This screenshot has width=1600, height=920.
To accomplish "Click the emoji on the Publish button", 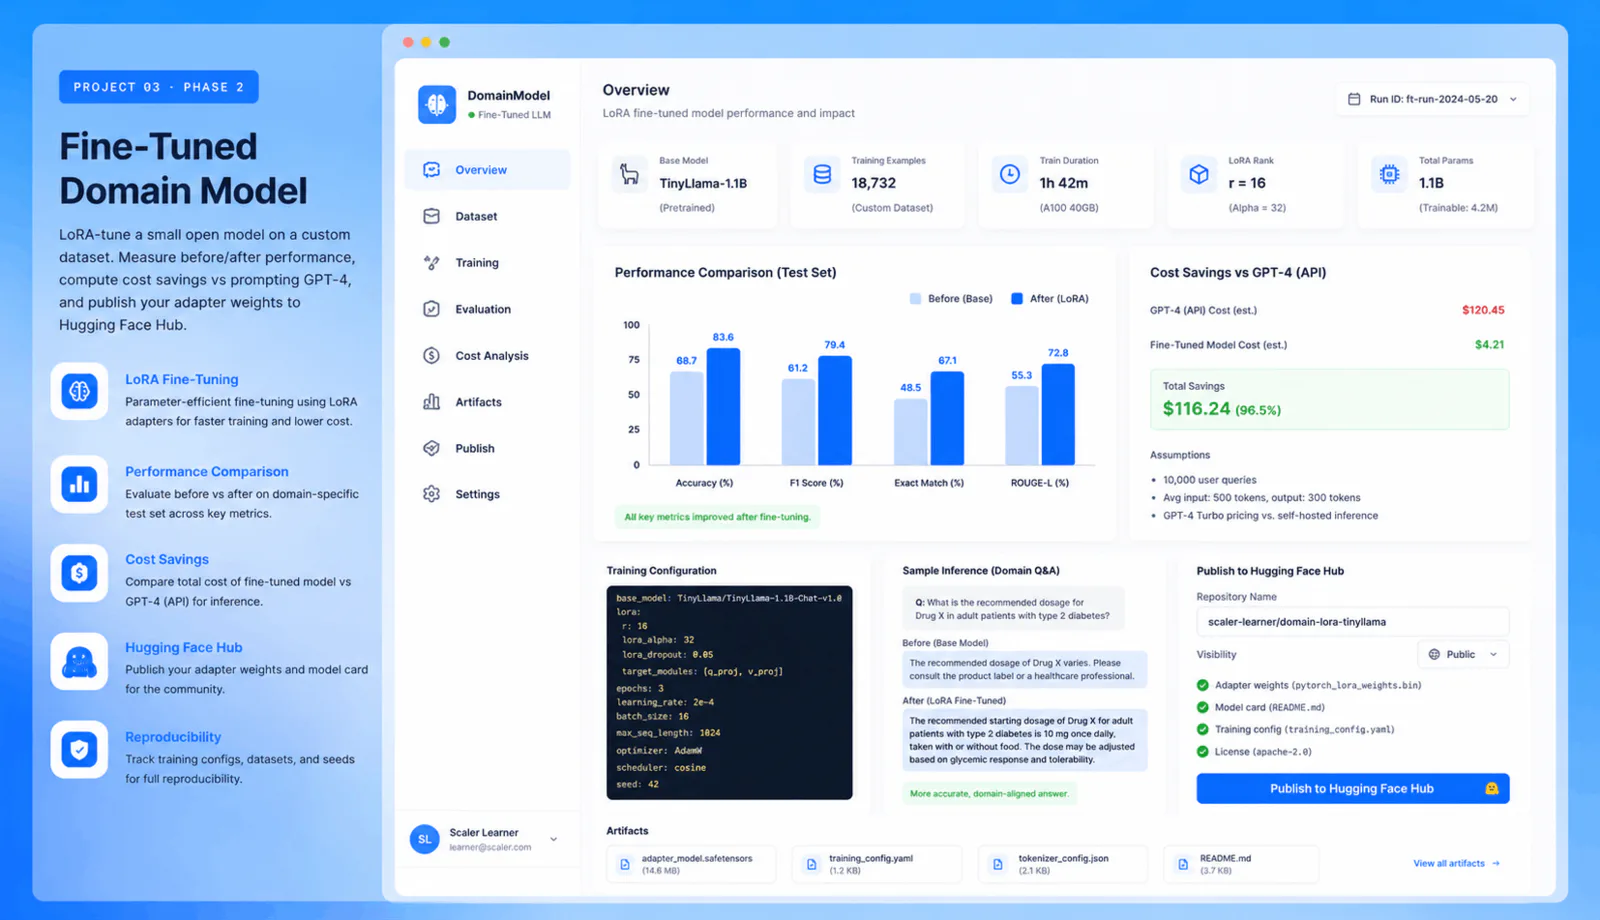I will 1491,788.
